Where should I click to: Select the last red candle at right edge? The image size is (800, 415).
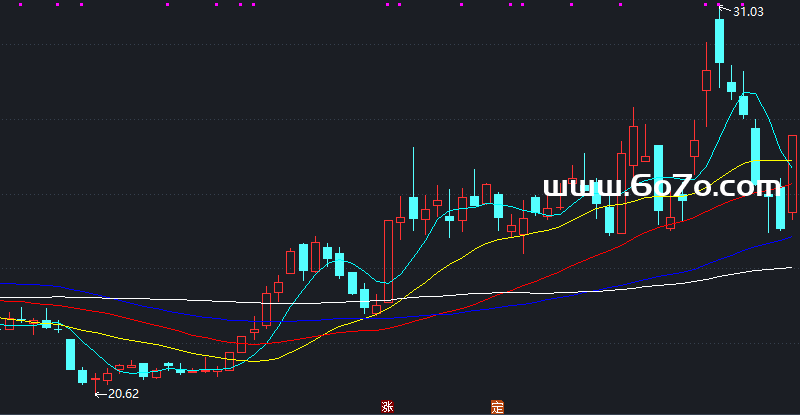(793, 176)
